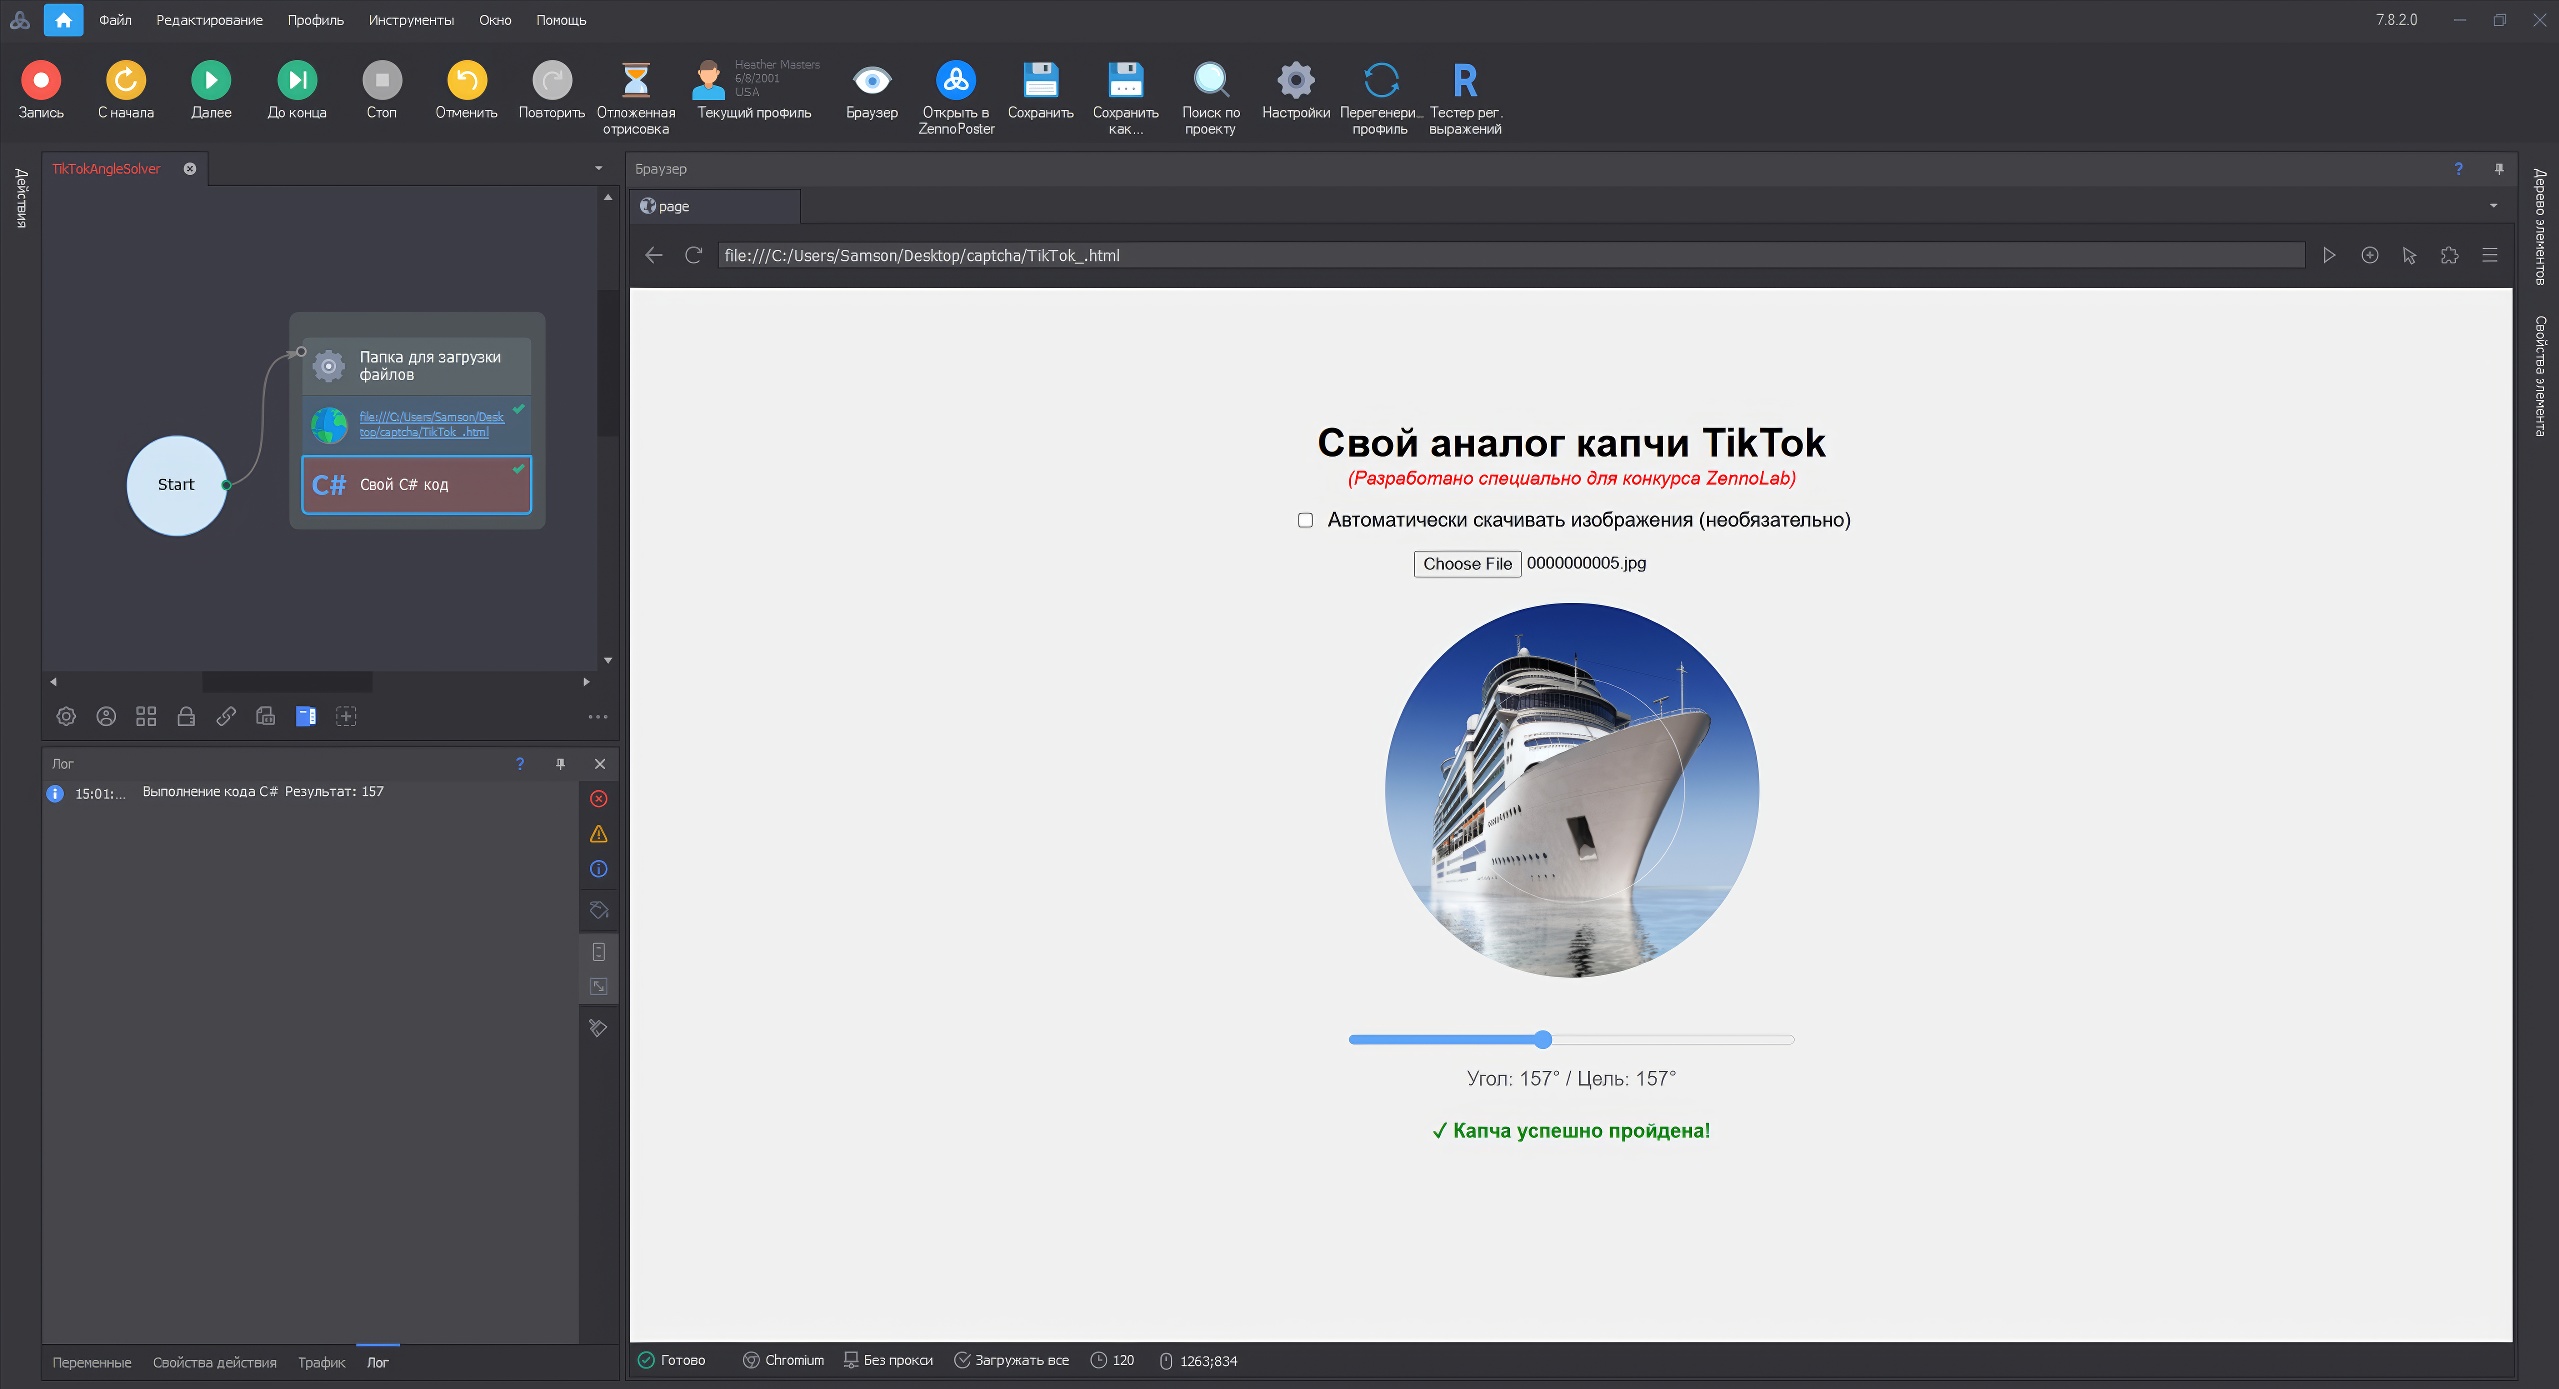This screenshot has height=1389, width=2559.
Task: Toggle the warning filter in log
Action: point(598,834)
